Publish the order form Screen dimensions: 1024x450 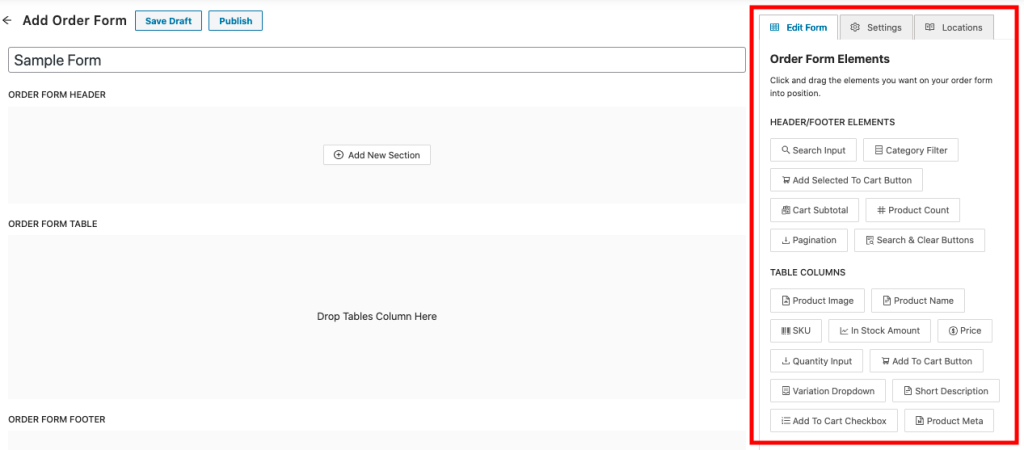[x=235, y=21]
